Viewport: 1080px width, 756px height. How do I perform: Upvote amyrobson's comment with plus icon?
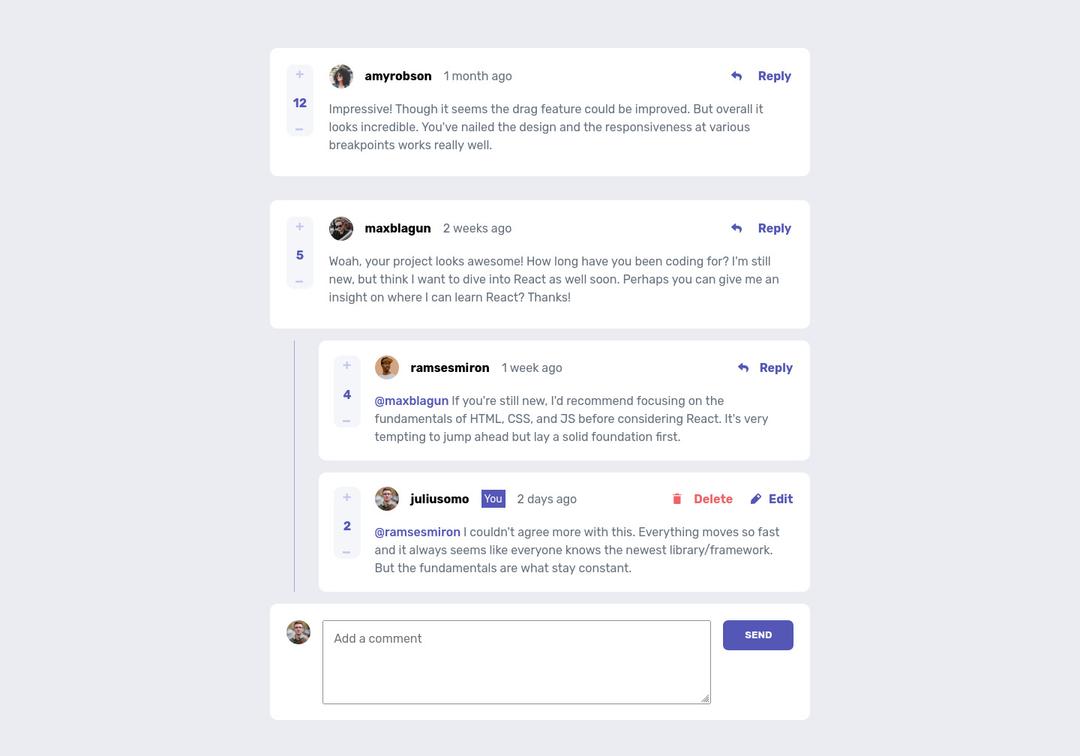(x=299, y=75)
